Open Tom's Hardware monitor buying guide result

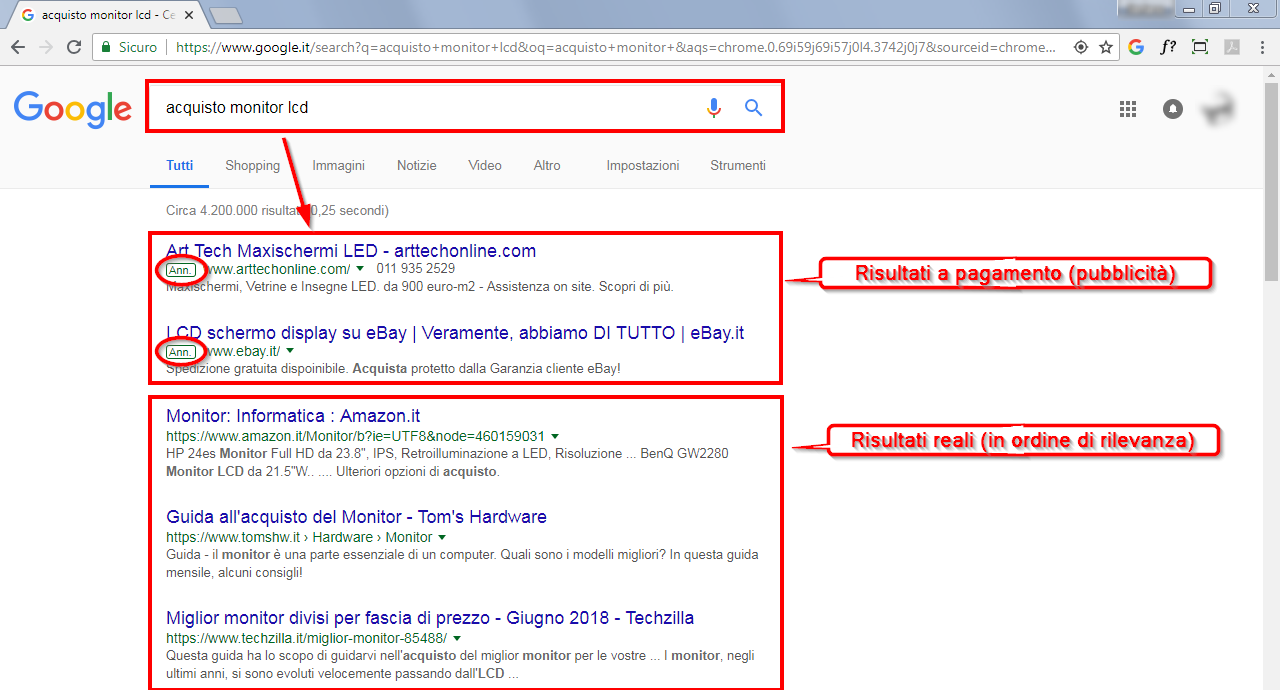(356, 517)
